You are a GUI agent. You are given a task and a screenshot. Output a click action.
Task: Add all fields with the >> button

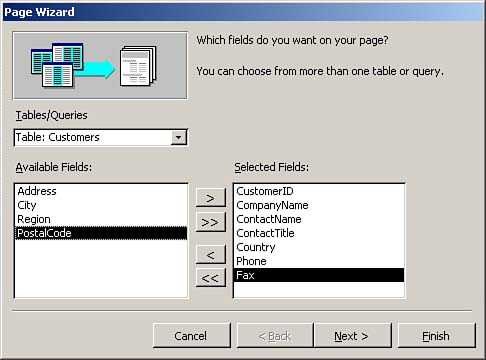[x=211, y=222]
